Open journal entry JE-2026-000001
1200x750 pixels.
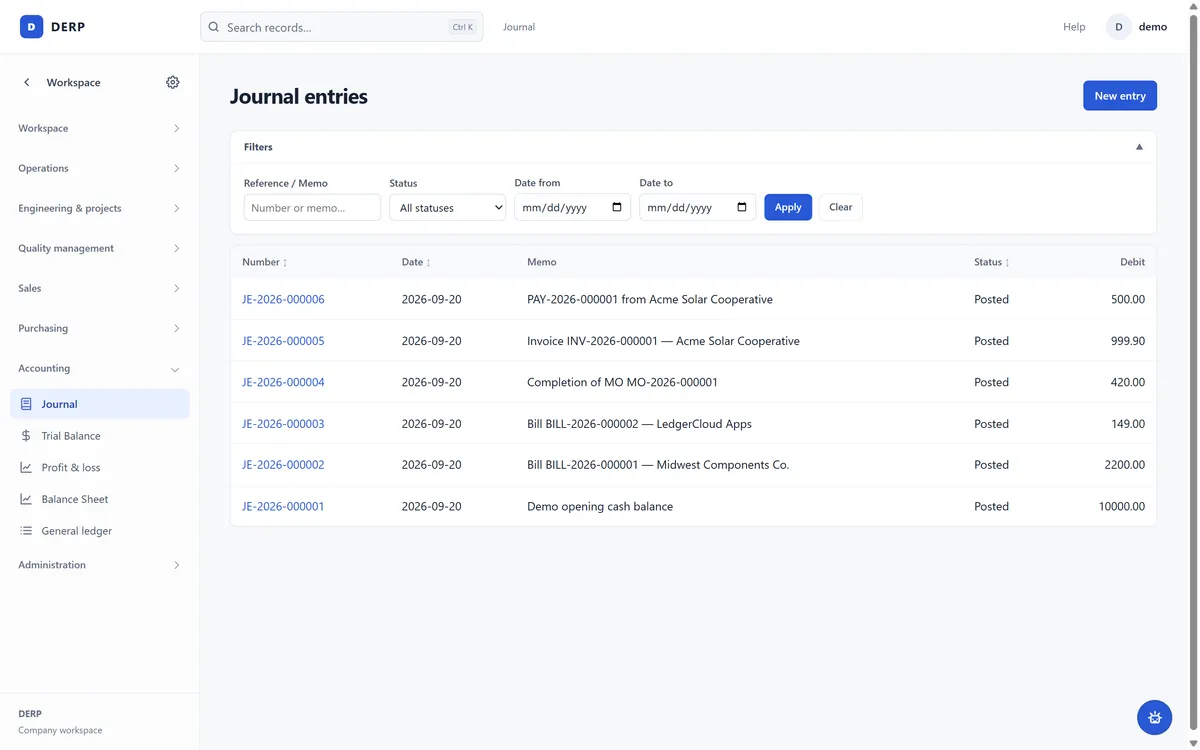click(283, 506)
